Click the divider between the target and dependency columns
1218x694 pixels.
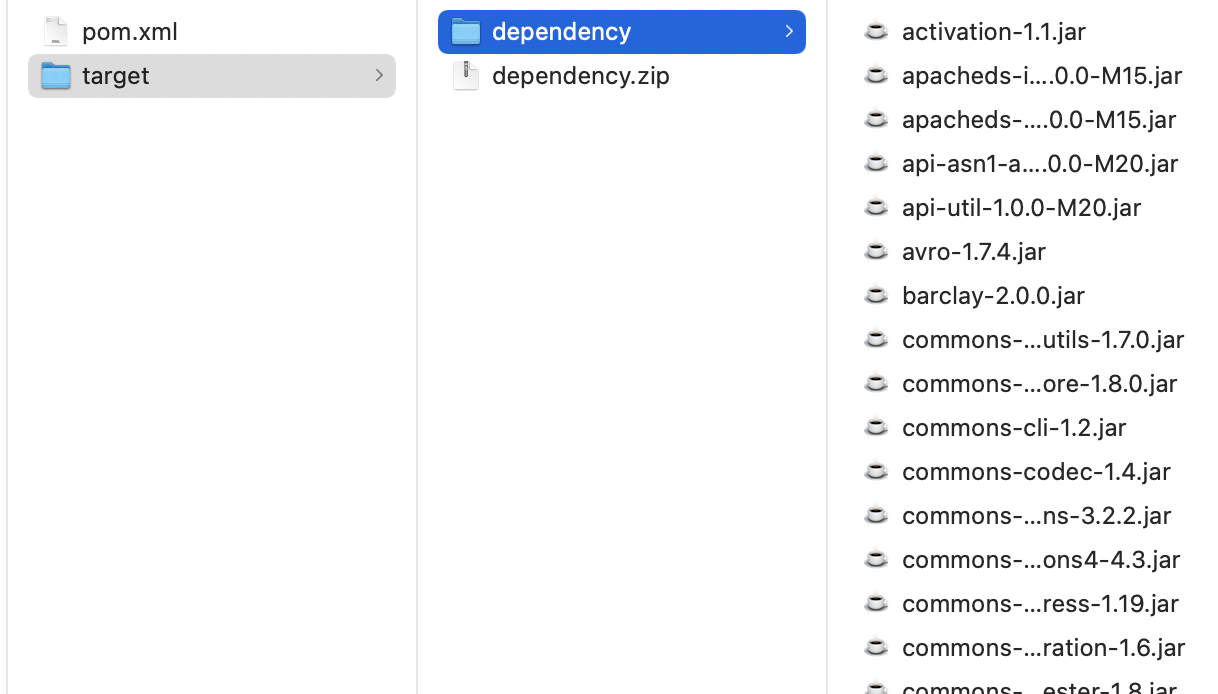tap(417, 347)
